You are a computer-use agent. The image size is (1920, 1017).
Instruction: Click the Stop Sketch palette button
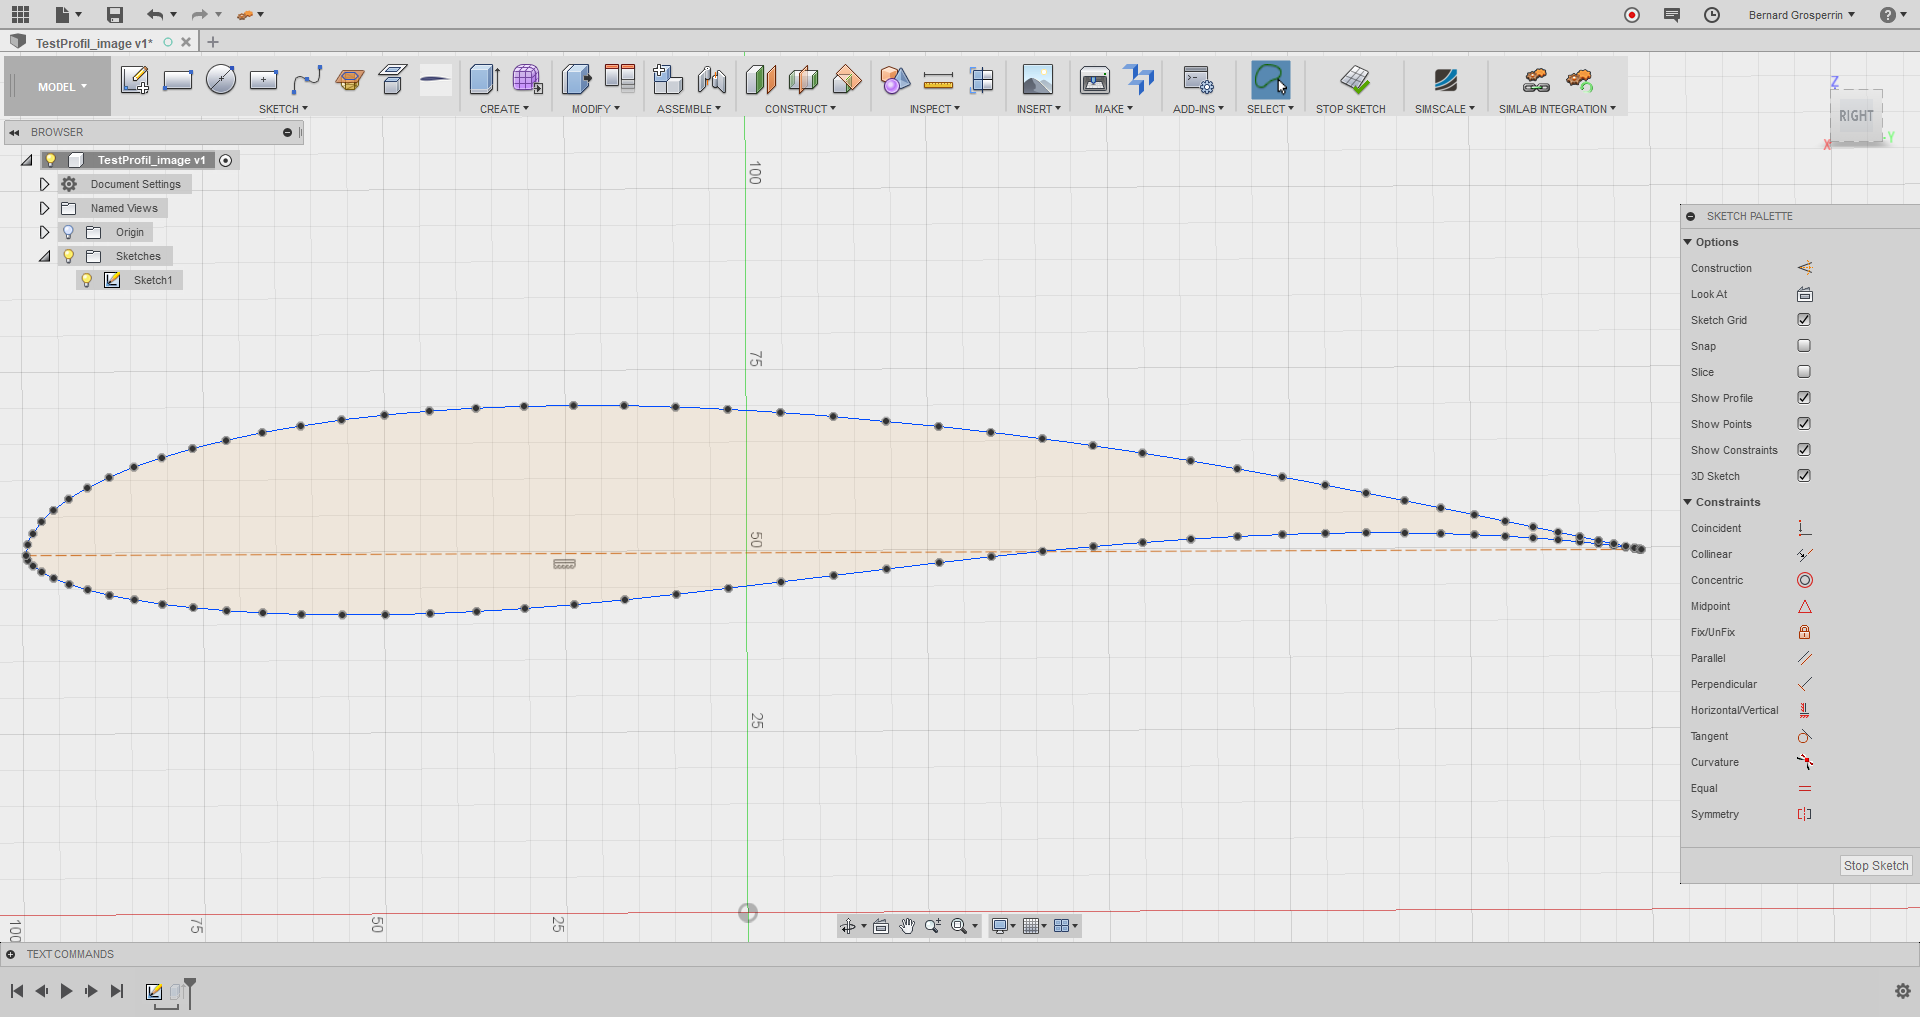[x=1875, y=866]
